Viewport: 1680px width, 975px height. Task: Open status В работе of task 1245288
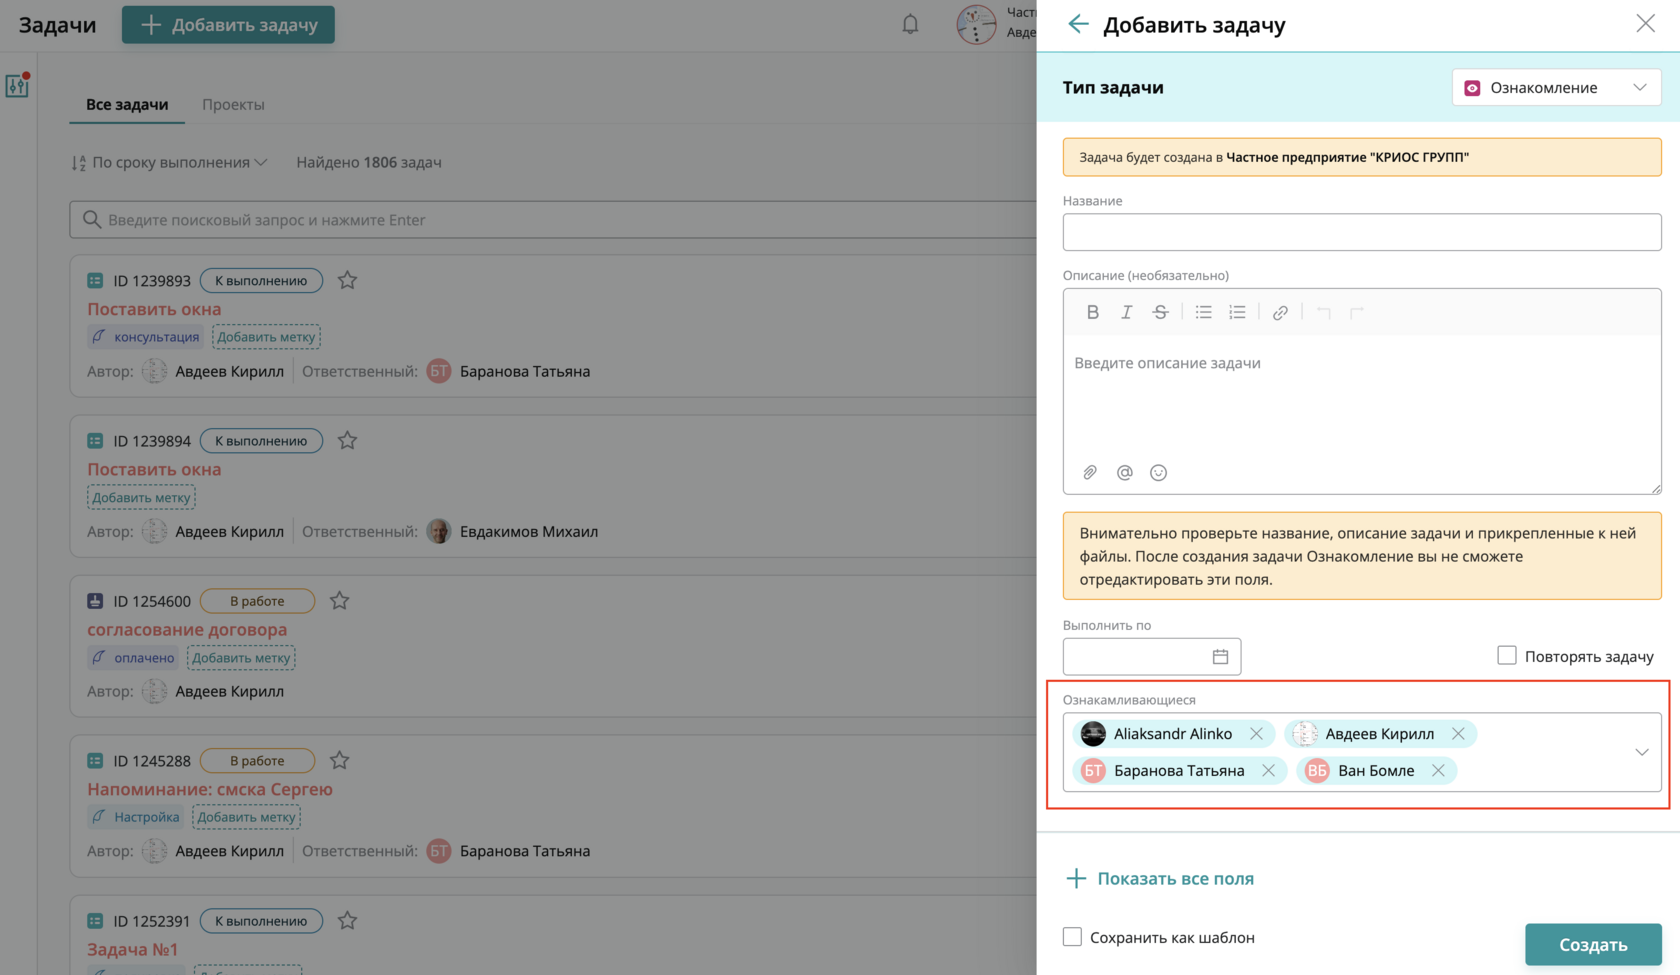[x=257, y=761]
